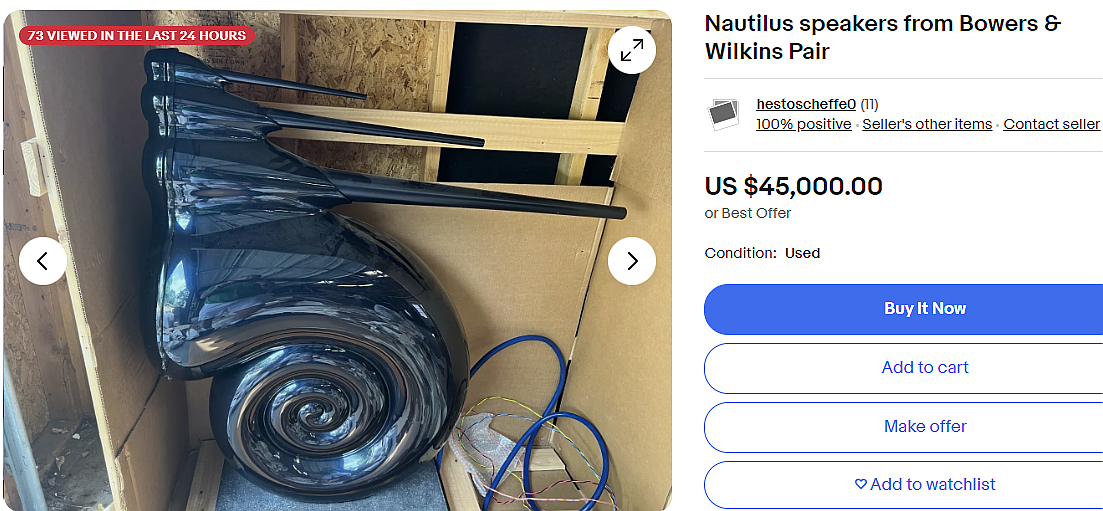Browse Seller's other items
1103x511 pixels.
(927, 125)
